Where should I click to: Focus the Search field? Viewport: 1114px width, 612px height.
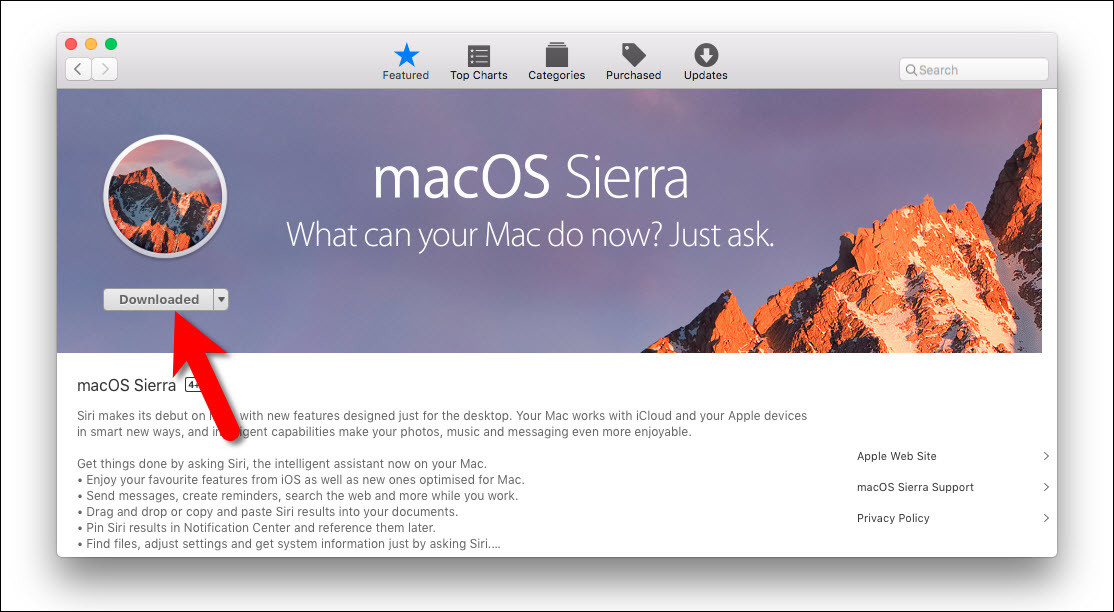pyautogui.click(x=973, y=70)
